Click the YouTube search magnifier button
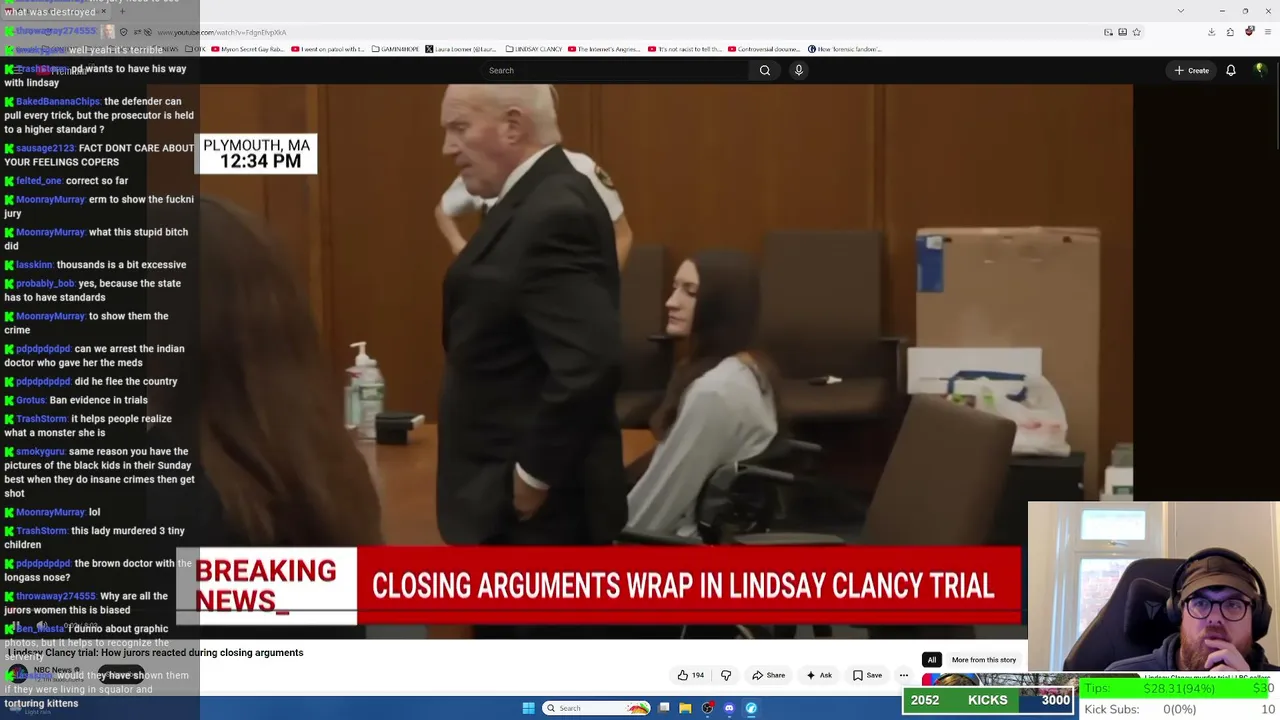The height and width of the screenshot is (720, 1280). coord(765,70)
